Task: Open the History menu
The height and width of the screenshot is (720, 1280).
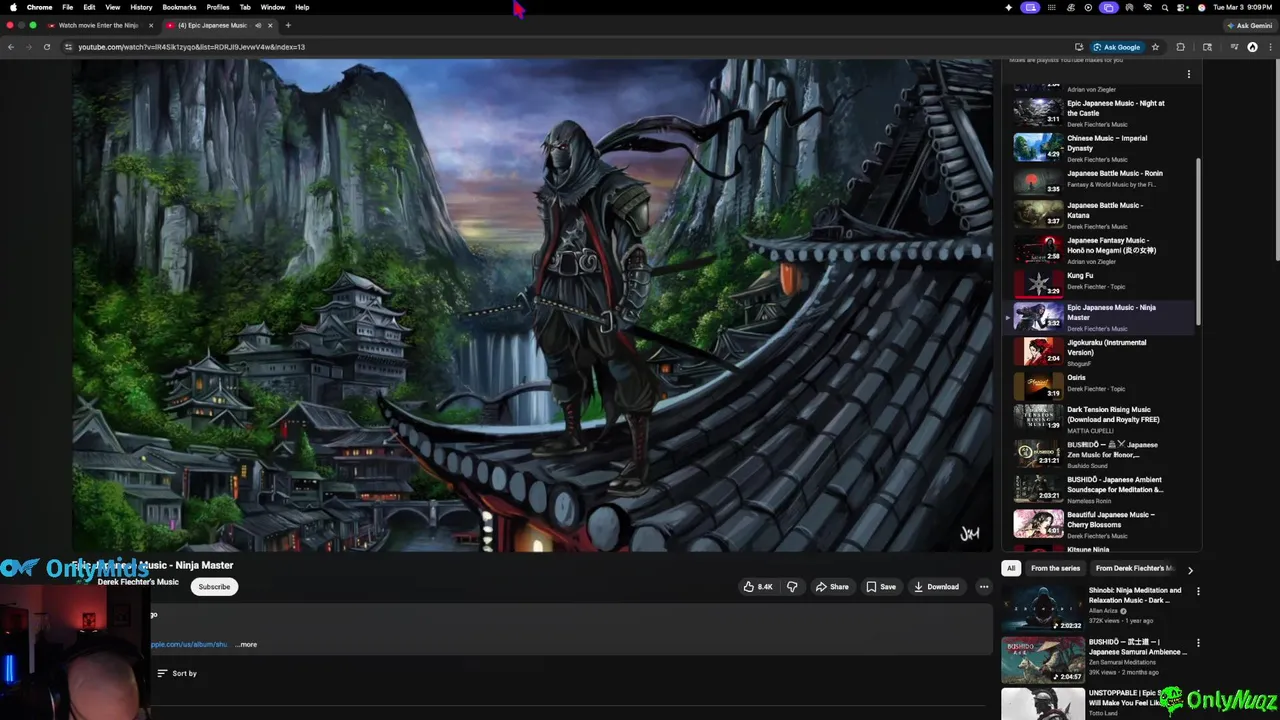Action: [x=141, y=7]
